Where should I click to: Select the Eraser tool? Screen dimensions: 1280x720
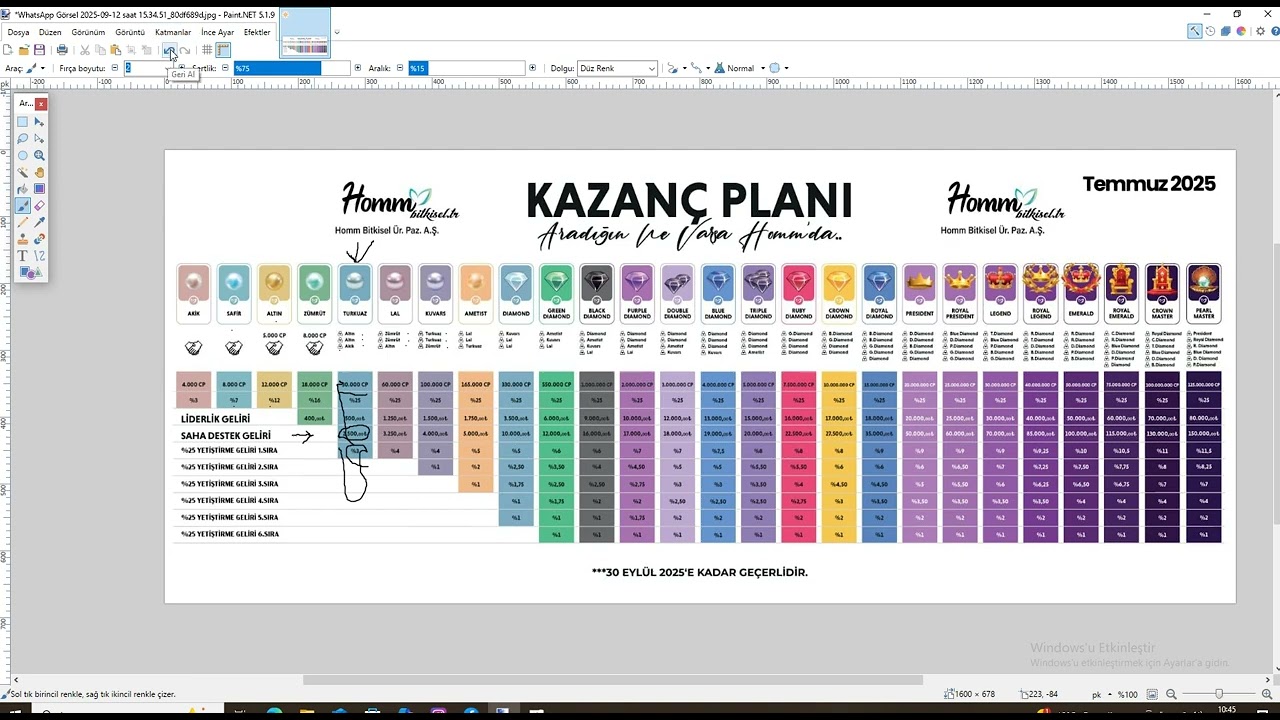tap(39, 206)
